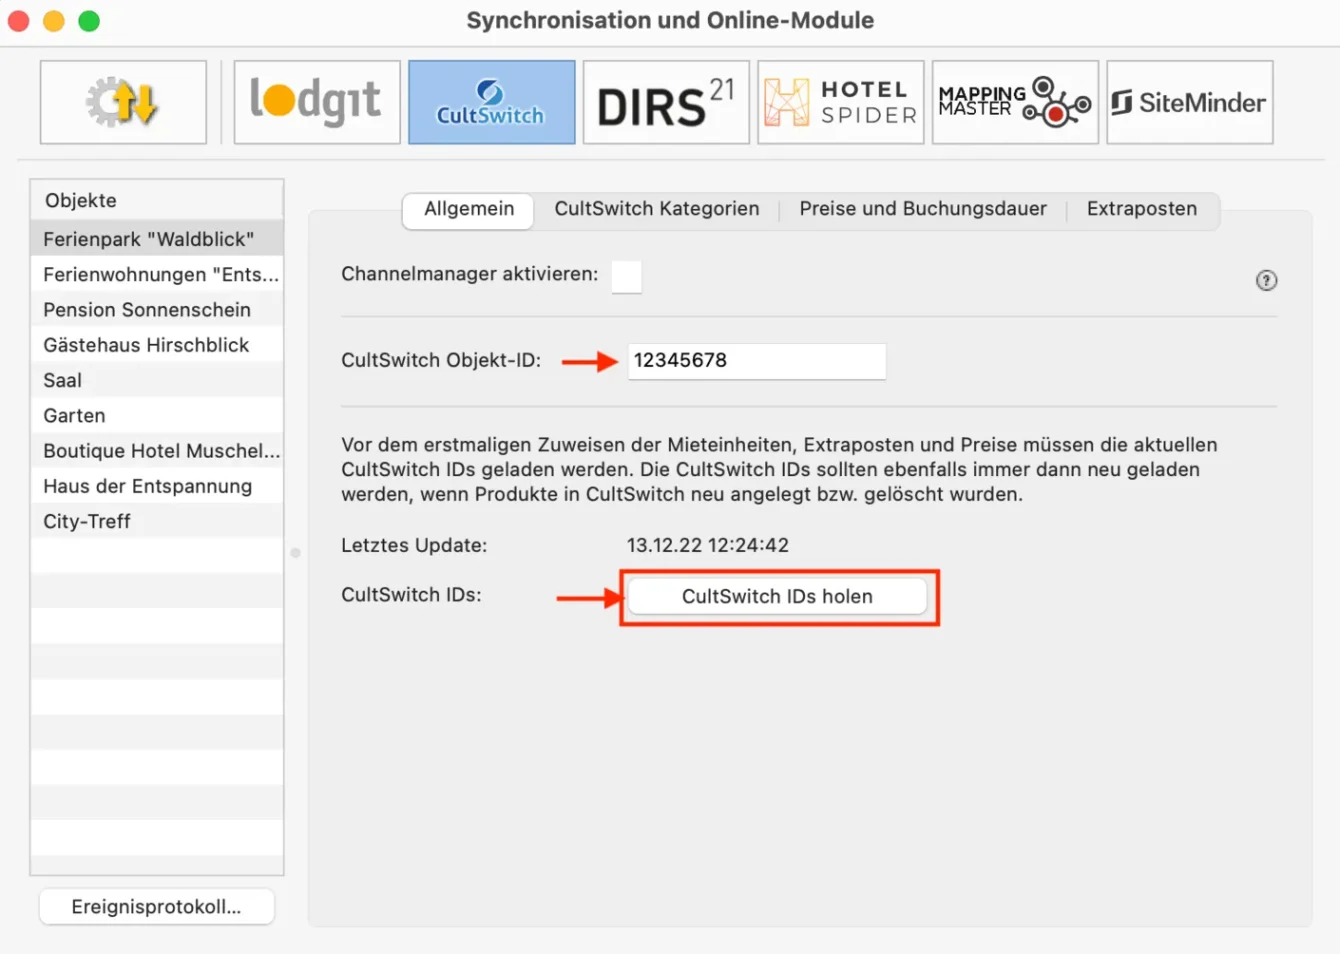The height and width of the screenshot is (954, 1340).
Task: Select Gästehaus Hirschblick object
Action: point(157,345)
